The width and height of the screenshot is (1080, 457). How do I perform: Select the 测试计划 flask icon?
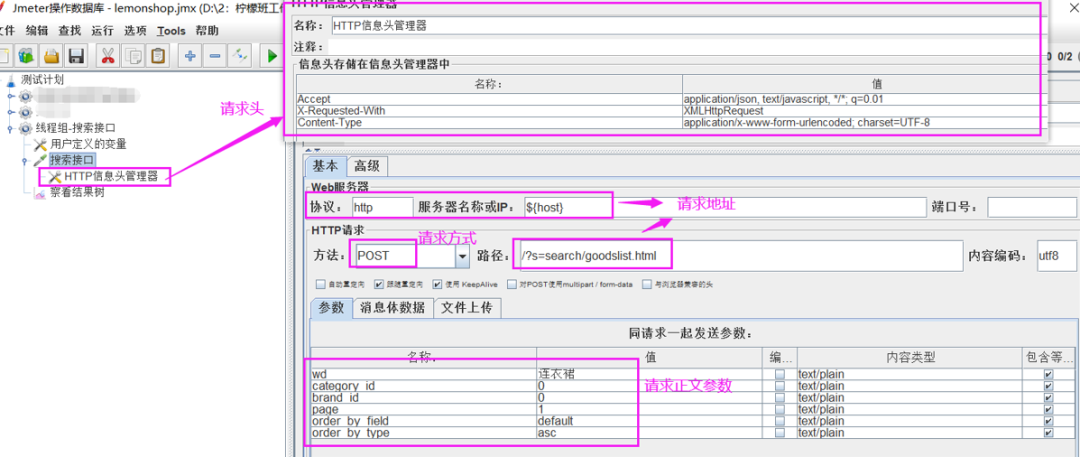10,79
